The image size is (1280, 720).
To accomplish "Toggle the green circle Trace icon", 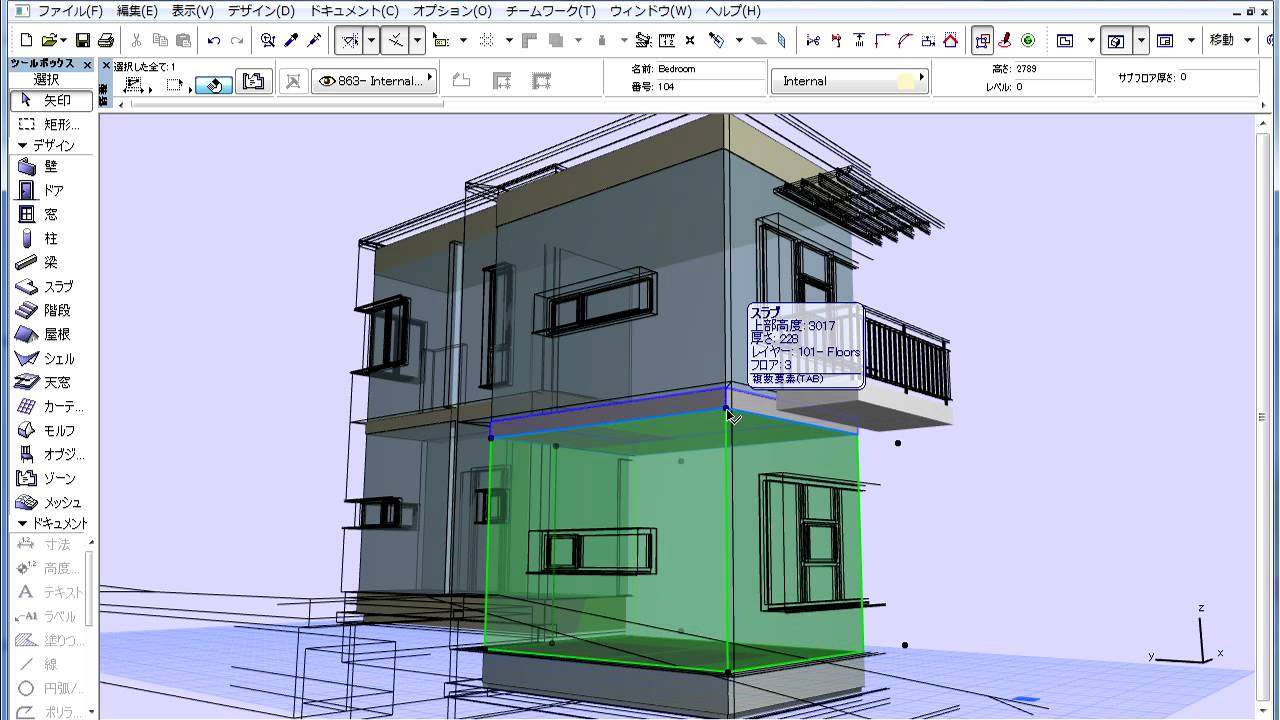I will click(x=1027, y=40).
